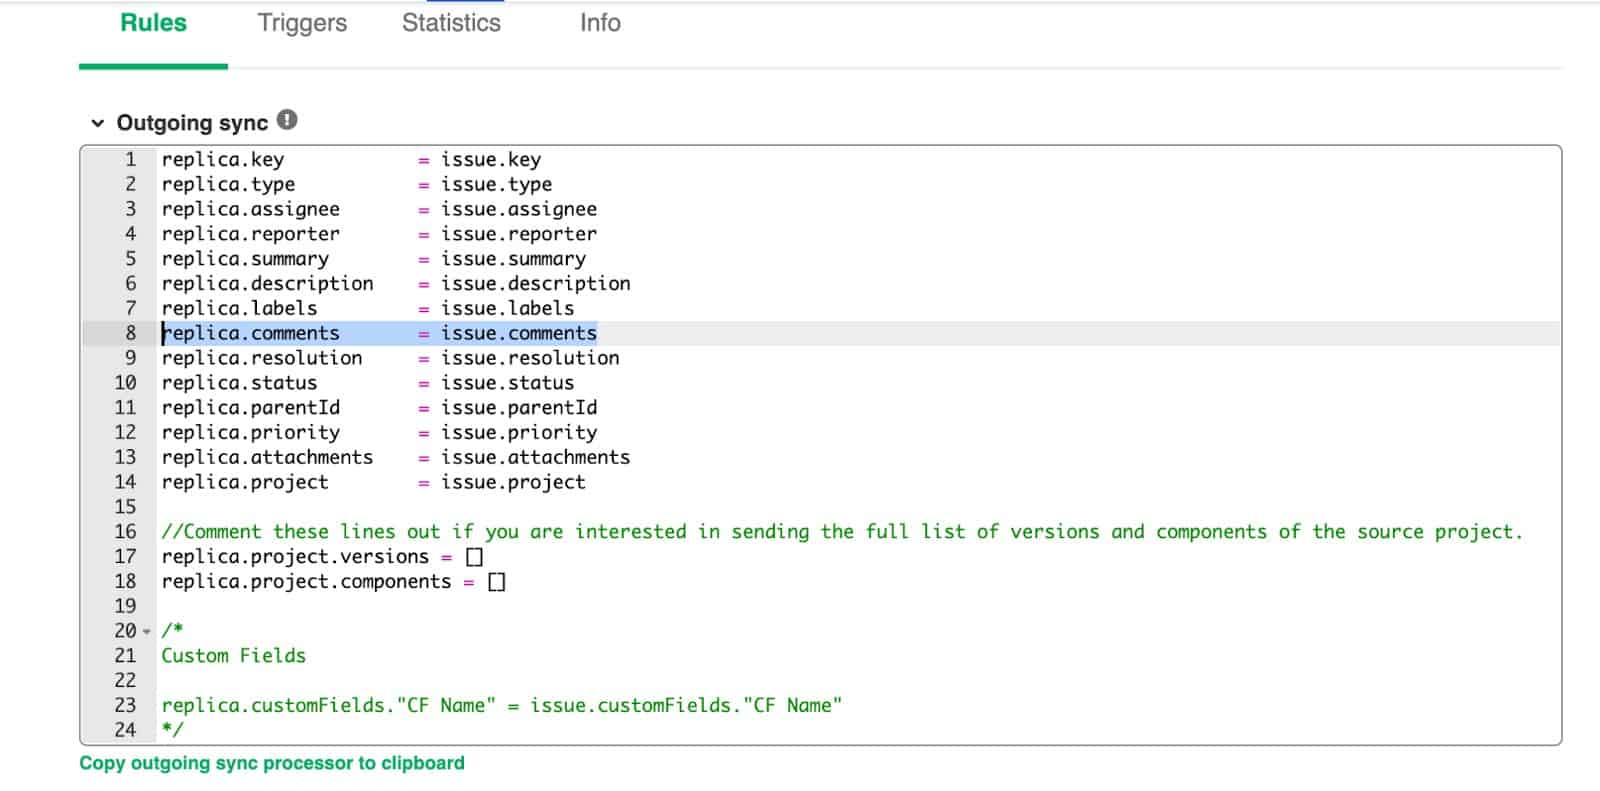Click issue.key on line 1
The image size is (1600, 791).
tap(491, 160)
